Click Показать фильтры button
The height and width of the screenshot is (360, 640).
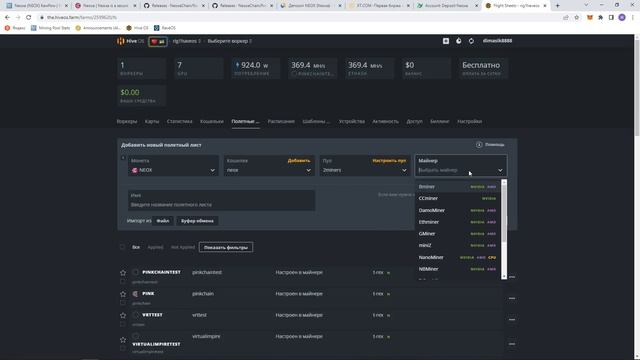(x=226, y=247)
